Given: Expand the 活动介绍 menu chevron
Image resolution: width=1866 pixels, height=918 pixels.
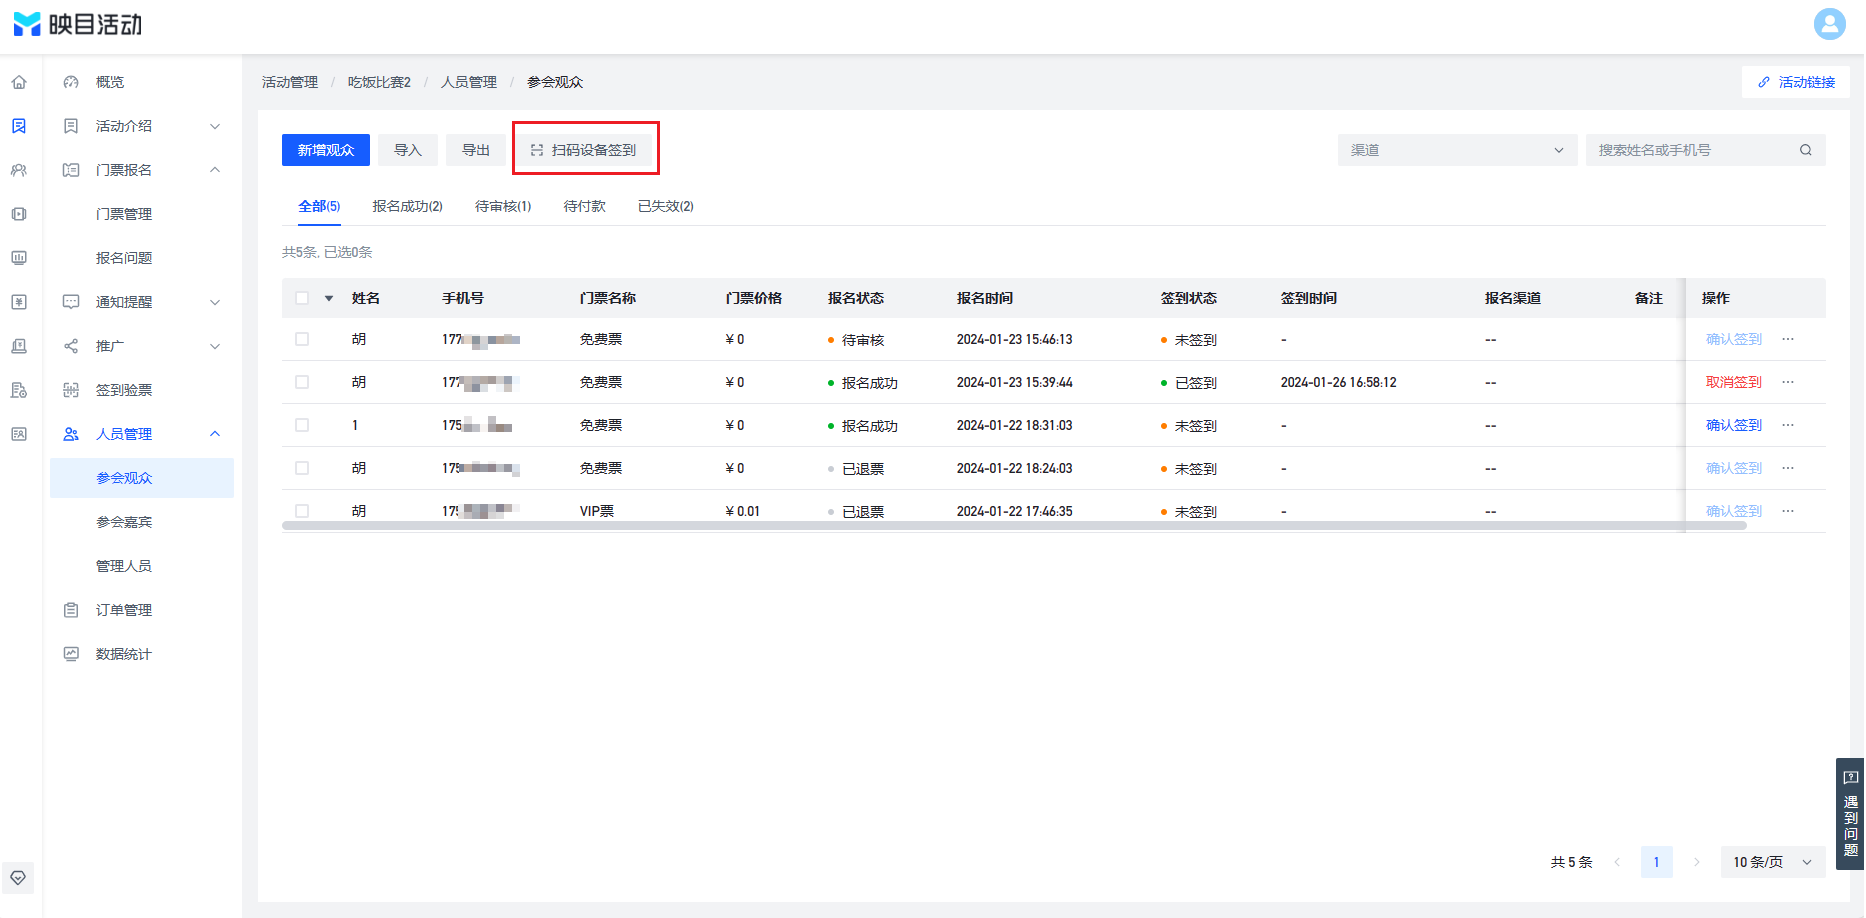Looking at the screenshot, I should click(x=215, y=126).
